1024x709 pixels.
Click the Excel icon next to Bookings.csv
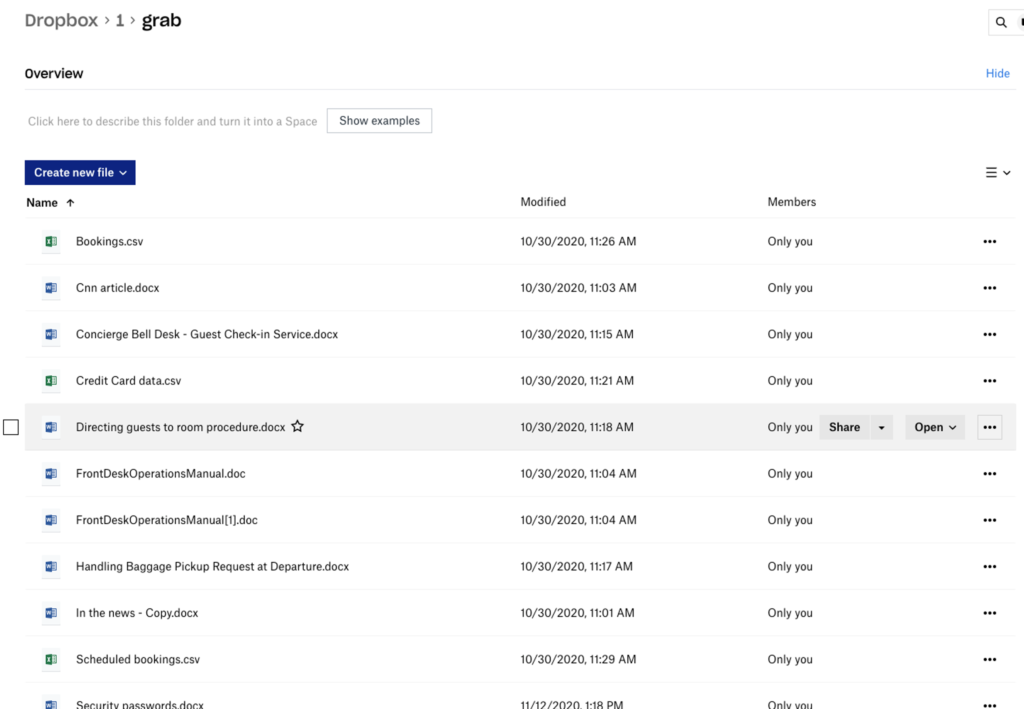pyautogui.click(x=50, y=241)
